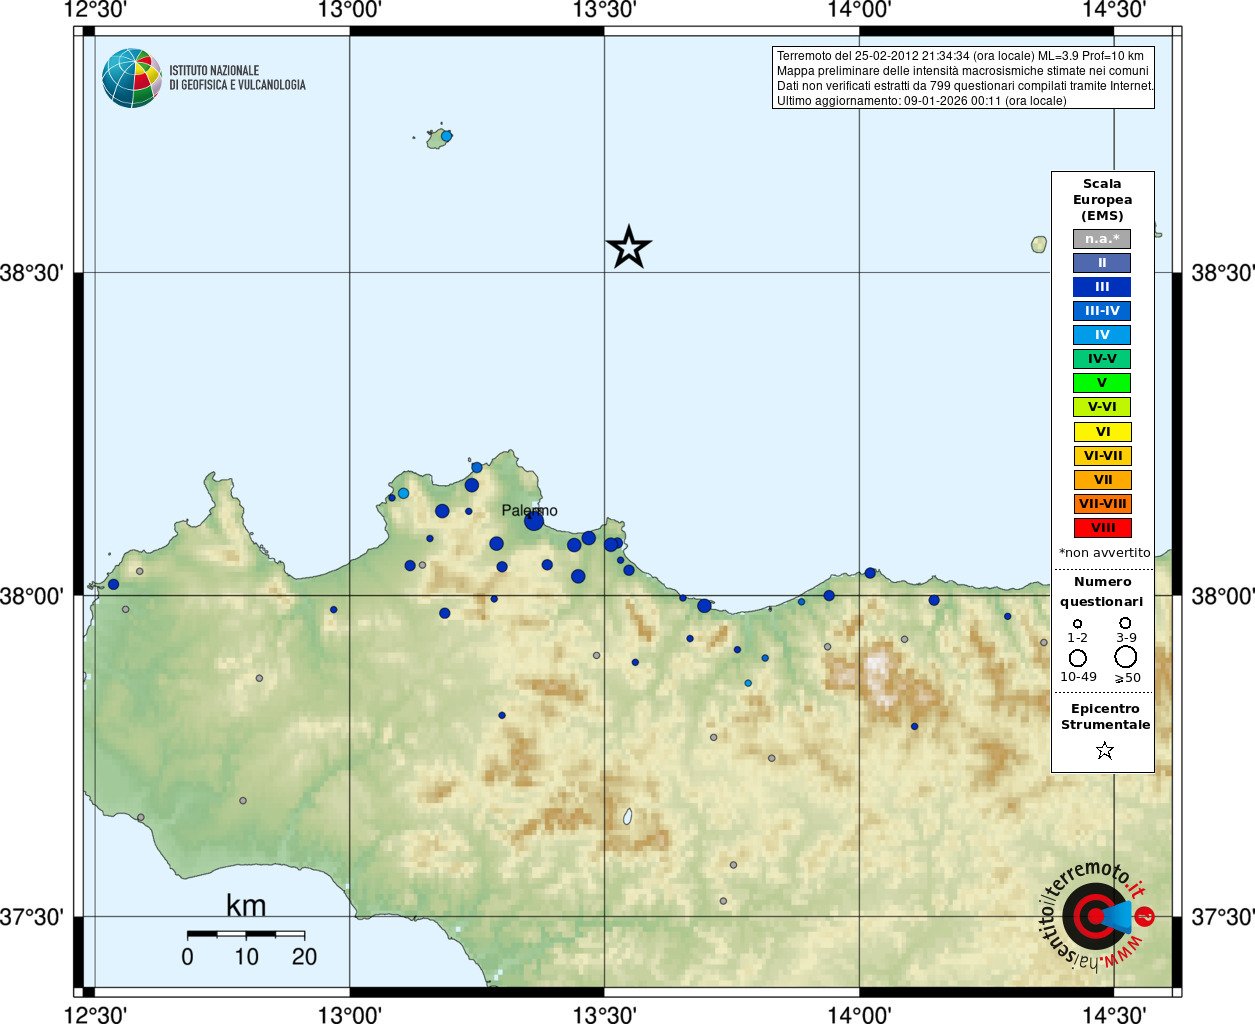Click the red intensity VIII legend swatch
This screenshot has width=1255, height=1024.
[x=1102, y=528]
